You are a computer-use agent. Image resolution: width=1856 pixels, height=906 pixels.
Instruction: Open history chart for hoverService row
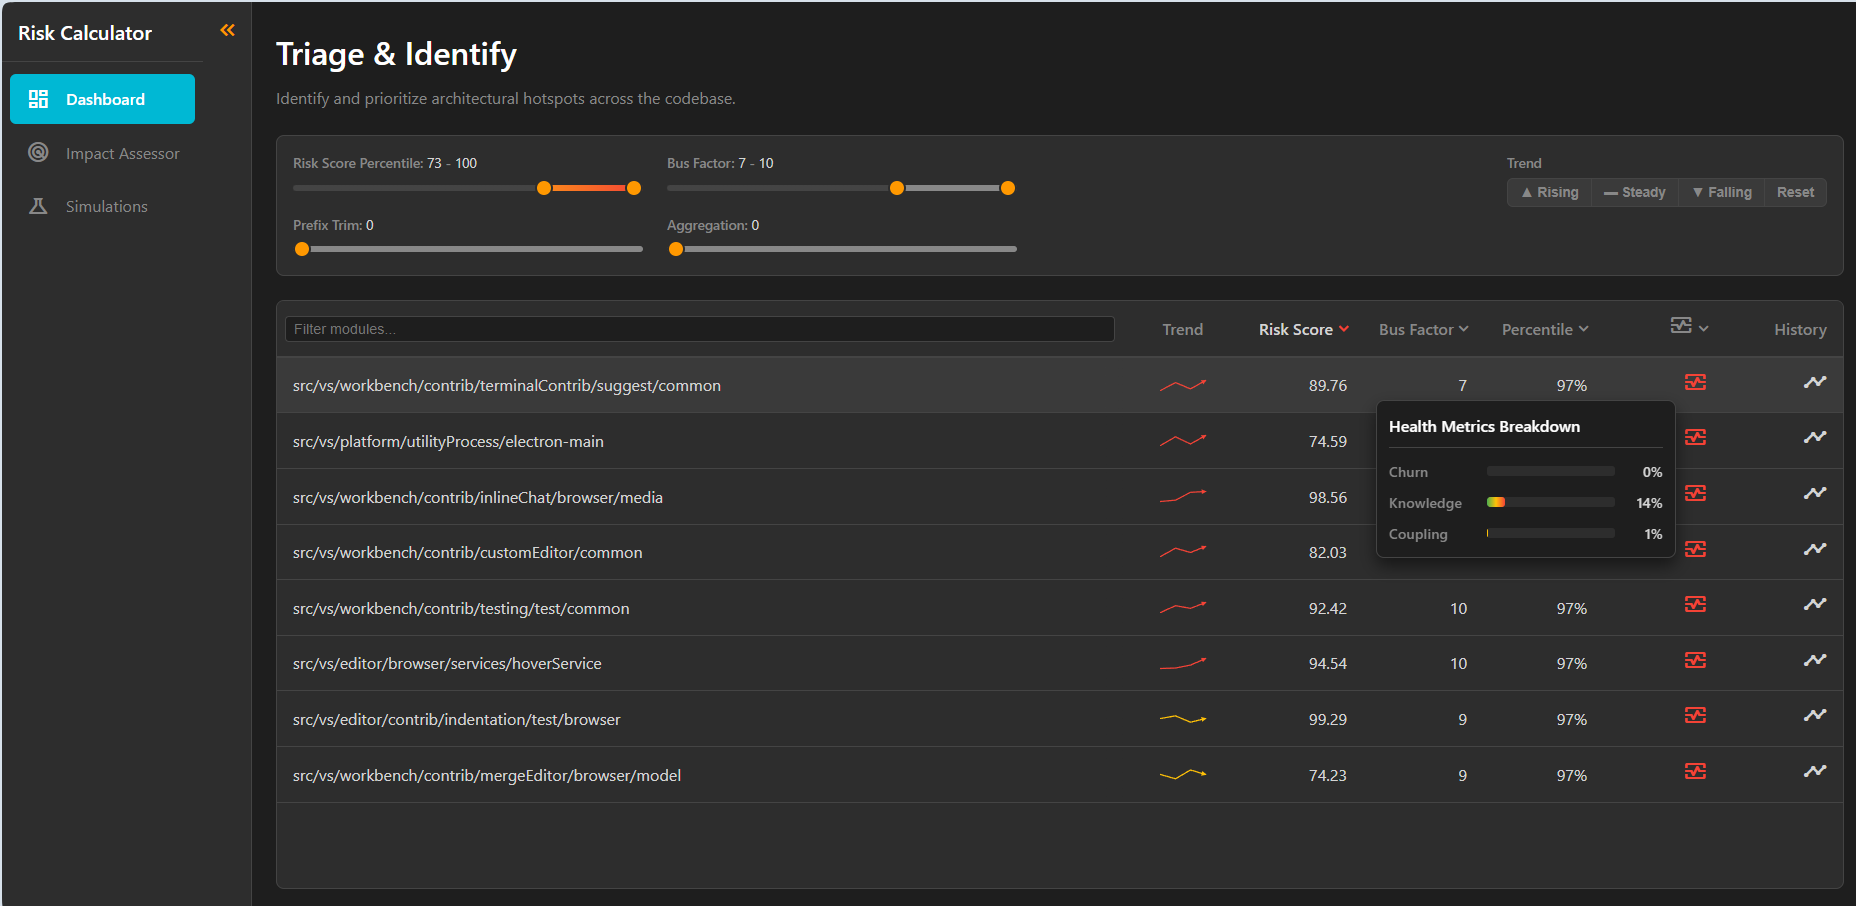[x=1814, y=660]
